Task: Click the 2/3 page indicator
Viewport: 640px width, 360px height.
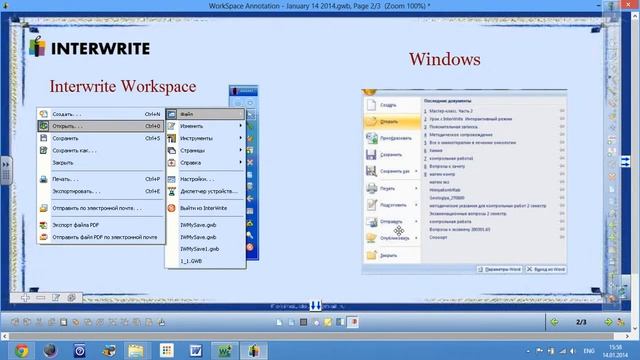Action: (x=581, y=322)
